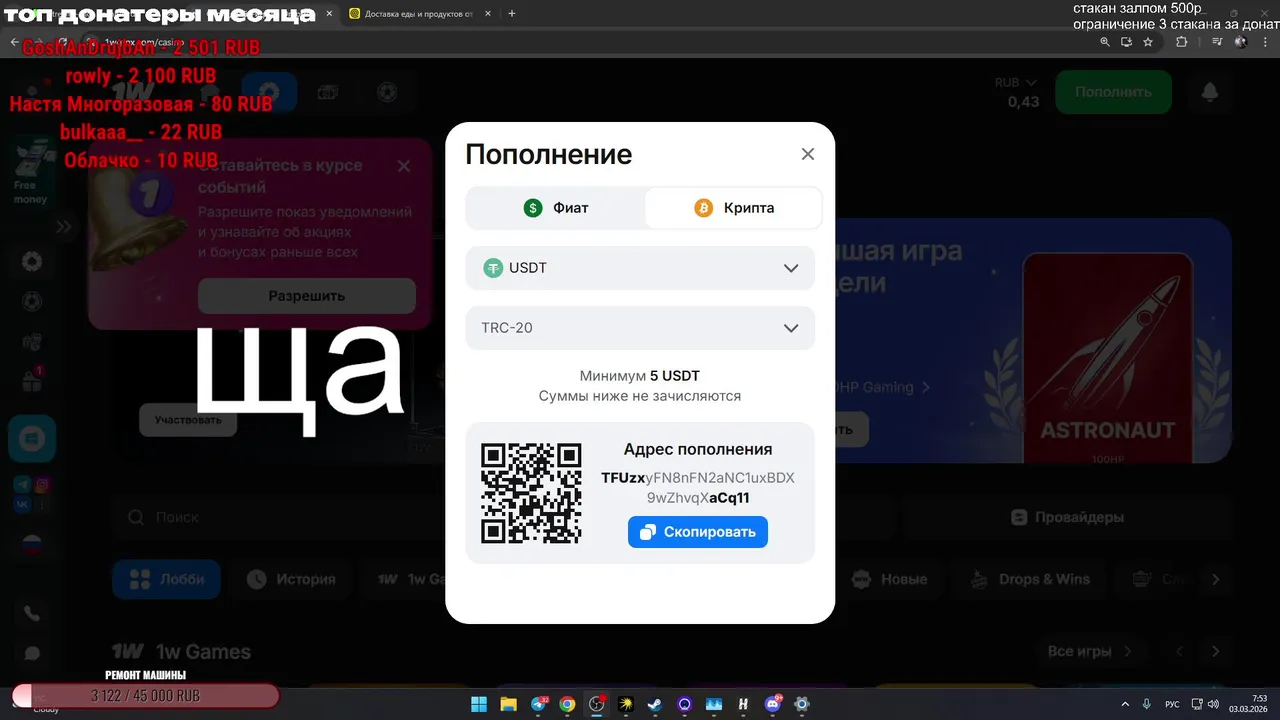
Task: Open the volume speaker tray icon
Action: [1213, 704]
